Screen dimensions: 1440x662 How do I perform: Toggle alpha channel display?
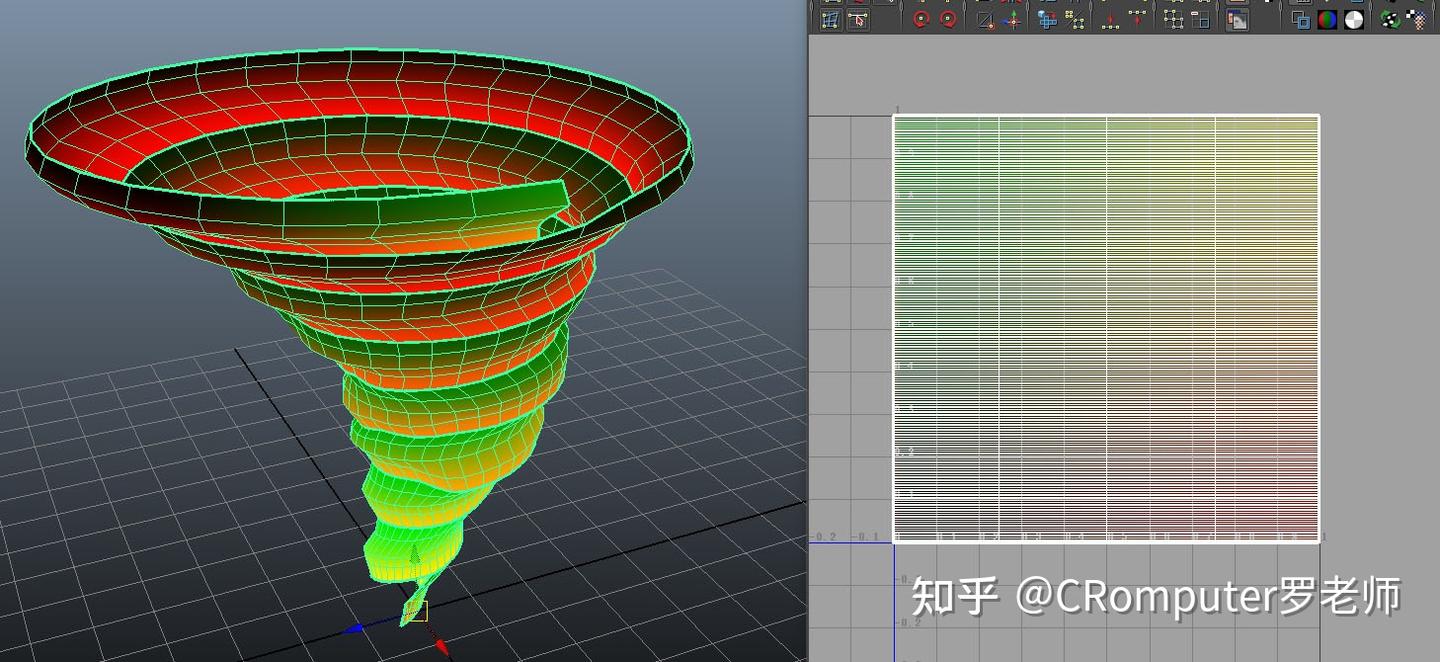[x=1355, y=20]
